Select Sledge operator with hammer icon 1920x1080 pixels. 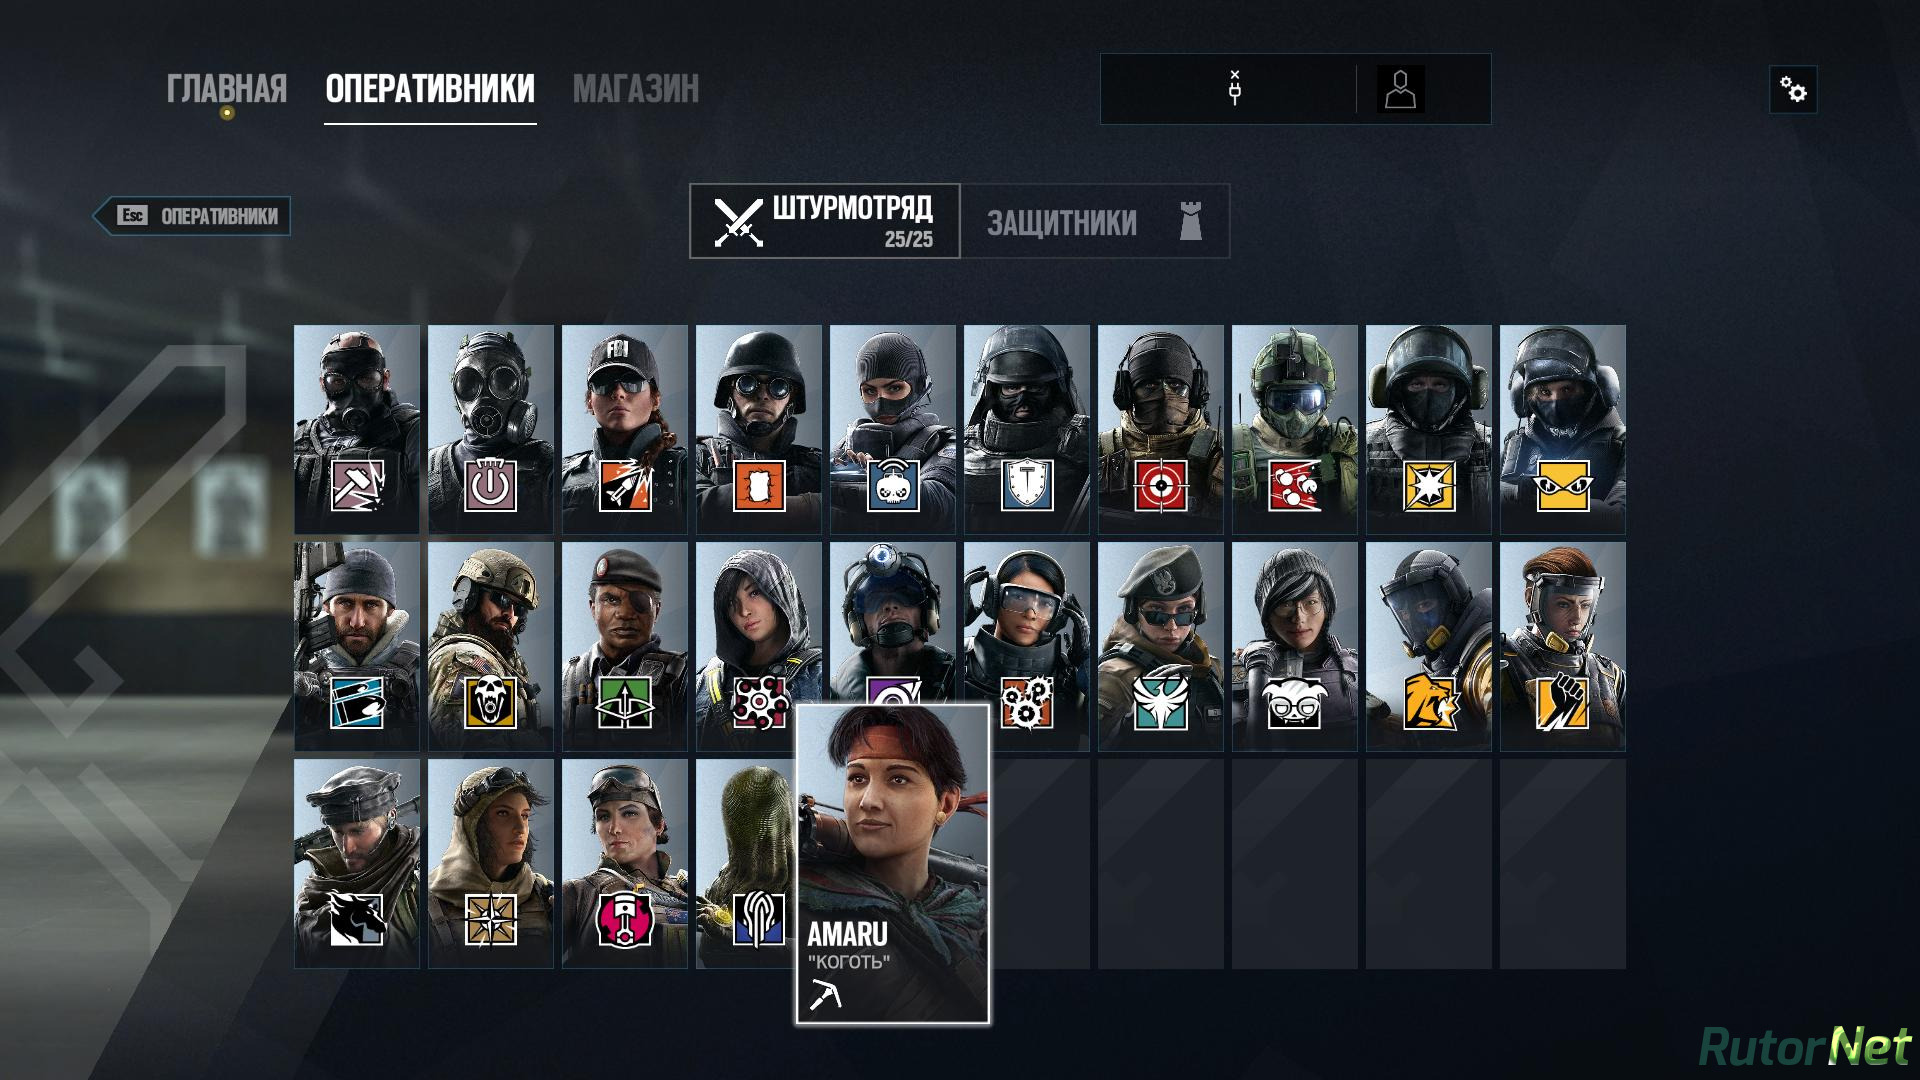coord(357,429)
